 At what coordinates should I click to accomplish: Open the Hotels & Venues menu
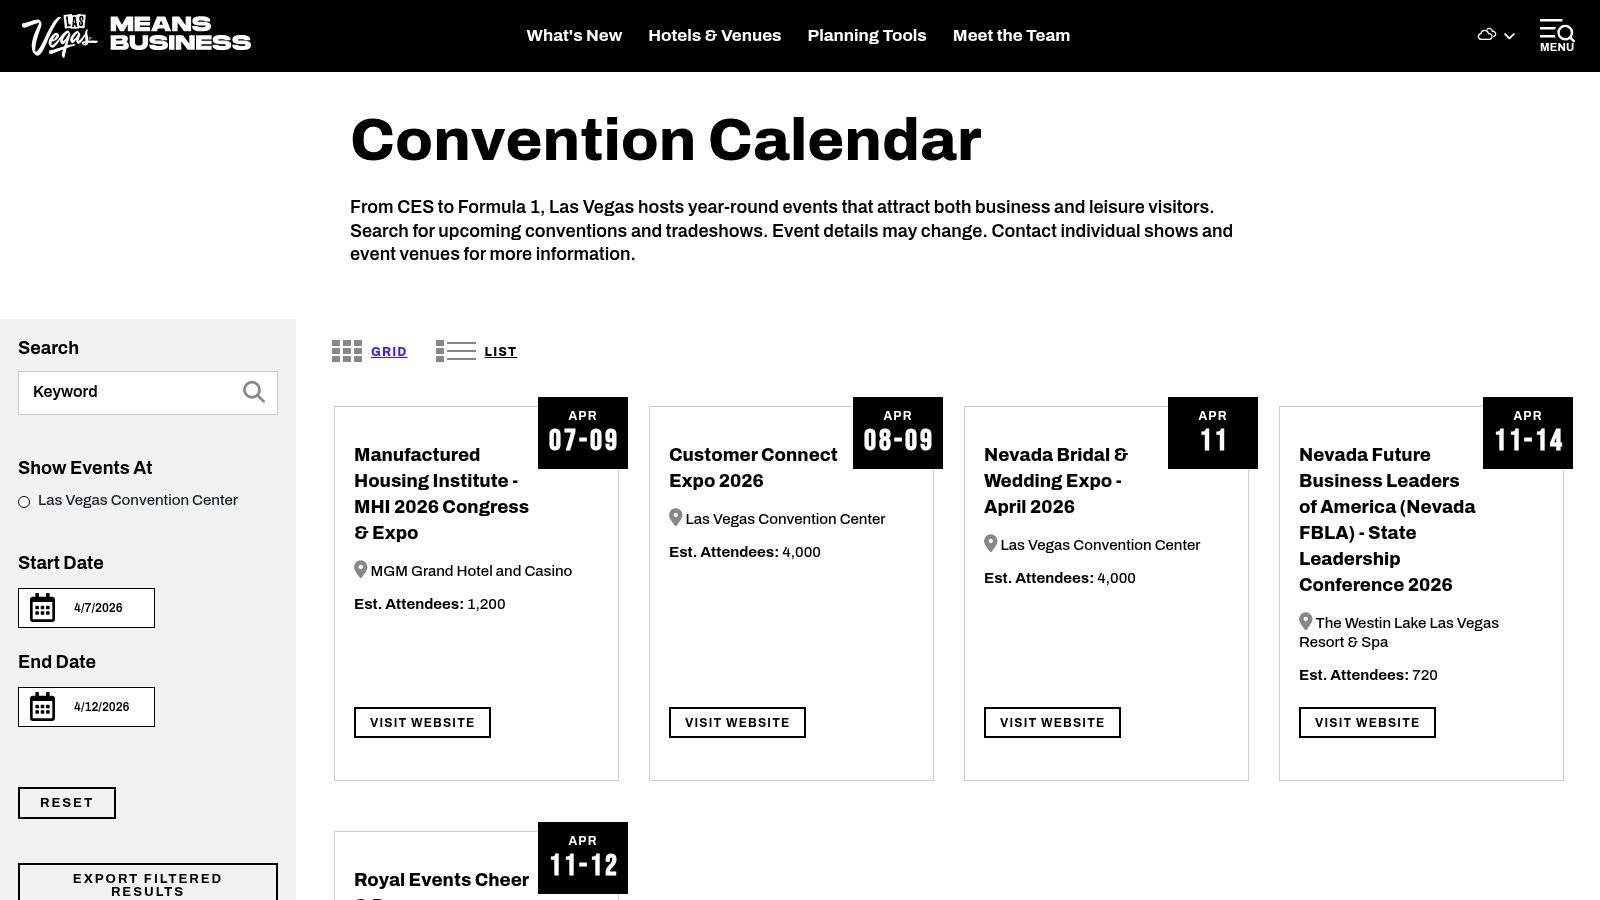click(x=715, y=35)
